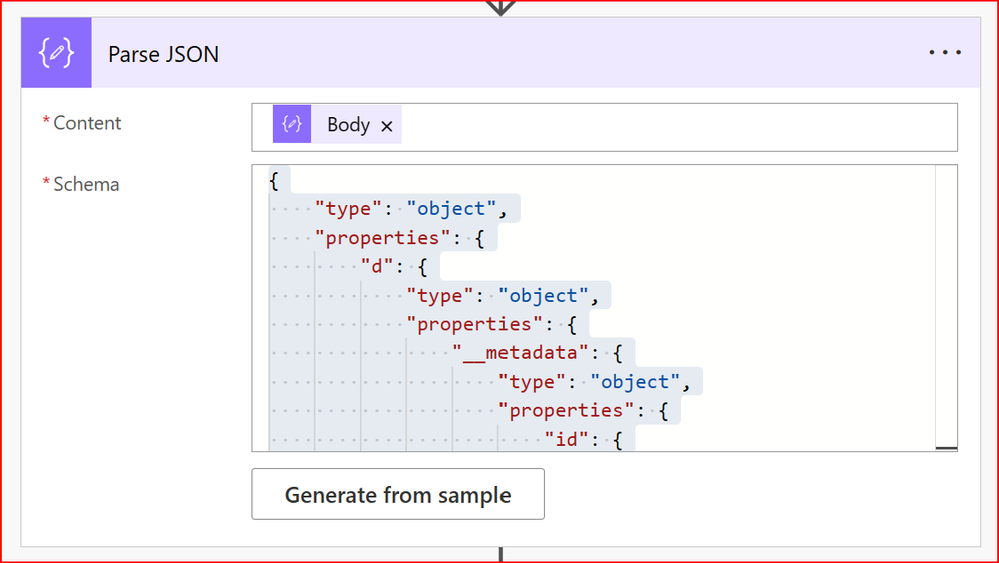Screen dimensions: 999x563
Task: Click the "__metadata" line in Schema
Action: (536, 353)
